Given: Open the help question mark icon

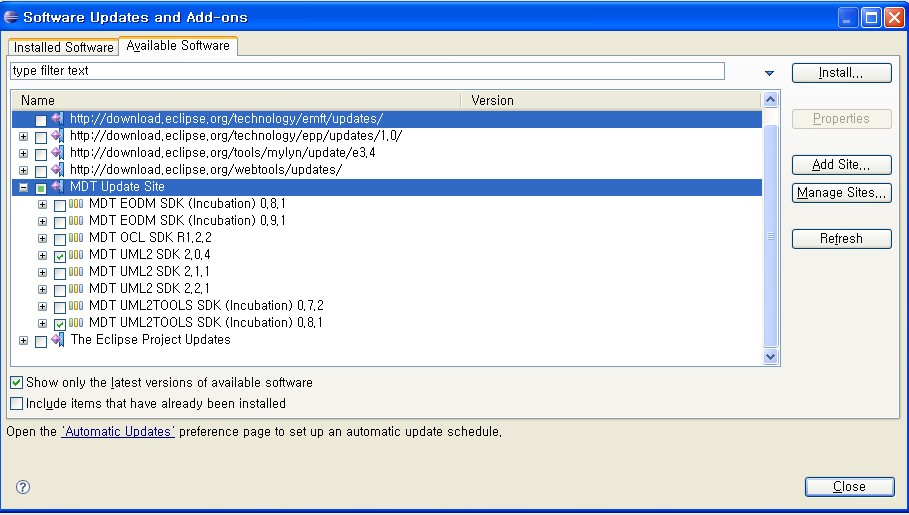Looking at the screenshot, I should pyautogui.click(x=23, y=487).
